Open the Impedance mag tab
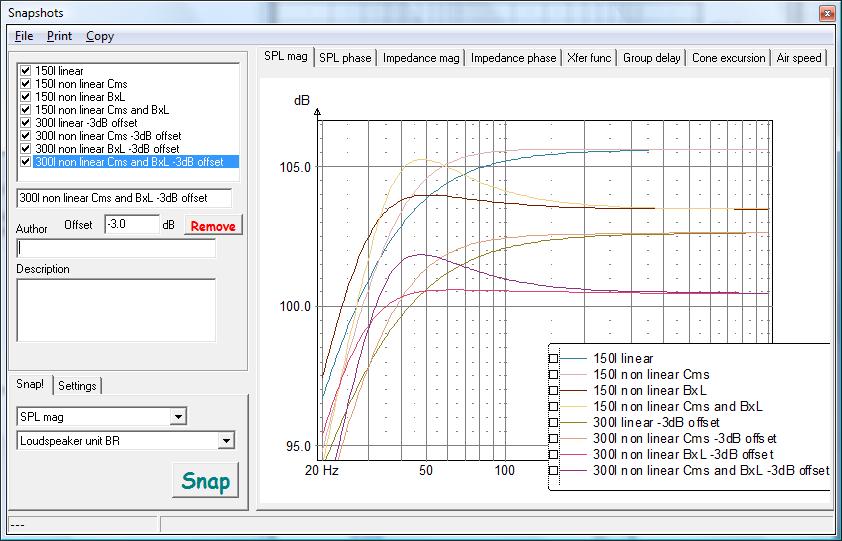This screenshot has width=842, height=541. (421, 58)
